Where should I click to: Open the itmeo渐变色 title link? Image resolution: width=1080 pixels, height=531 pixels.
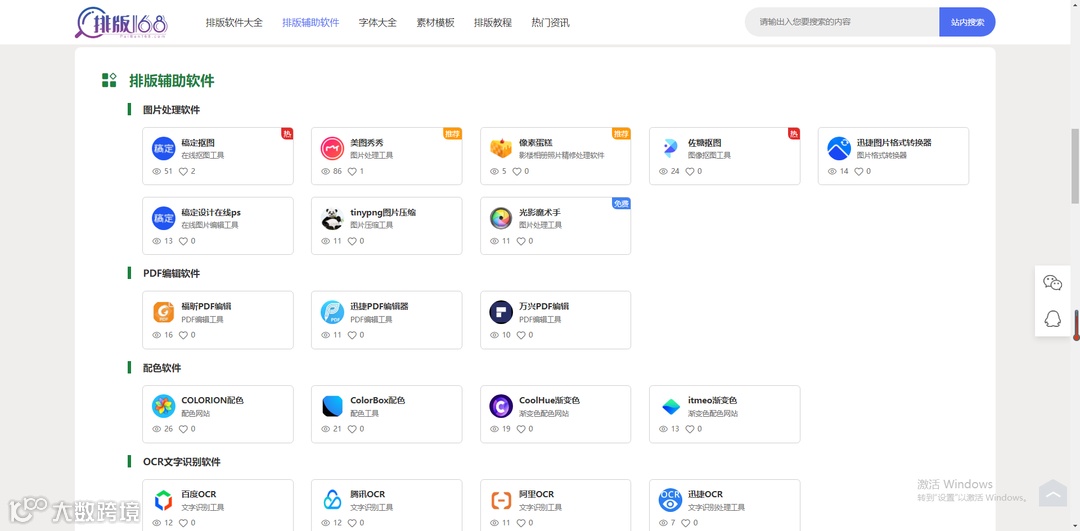click(x=713, y=400)
